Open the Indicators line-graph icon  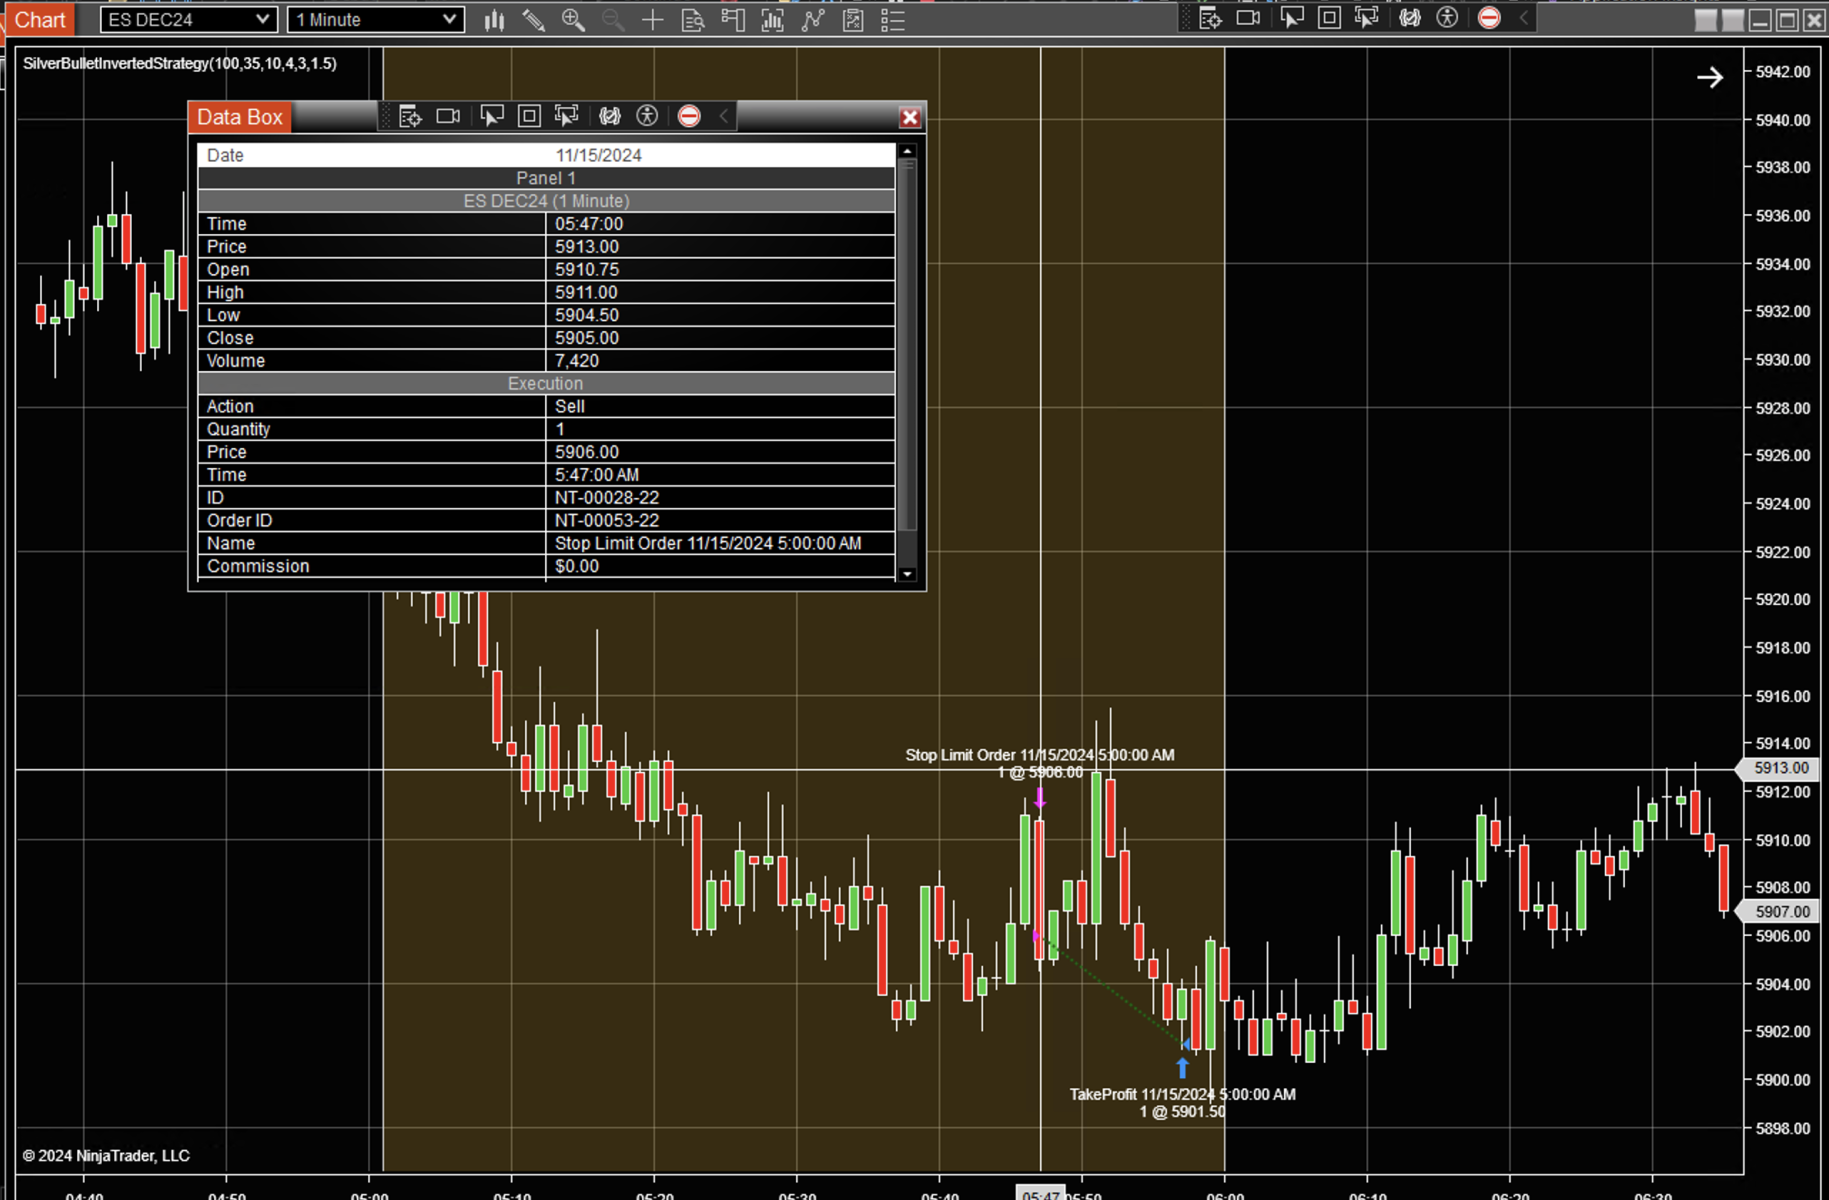[x=813, y=20]
